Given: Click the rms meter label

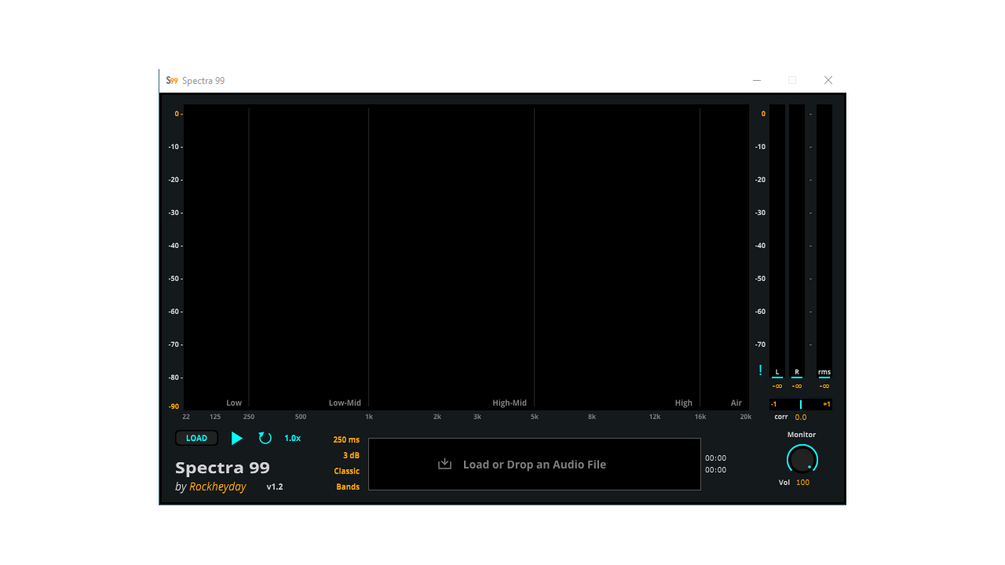Looking at the screenshot, I should pyautogui.click(x=824, y=372).
